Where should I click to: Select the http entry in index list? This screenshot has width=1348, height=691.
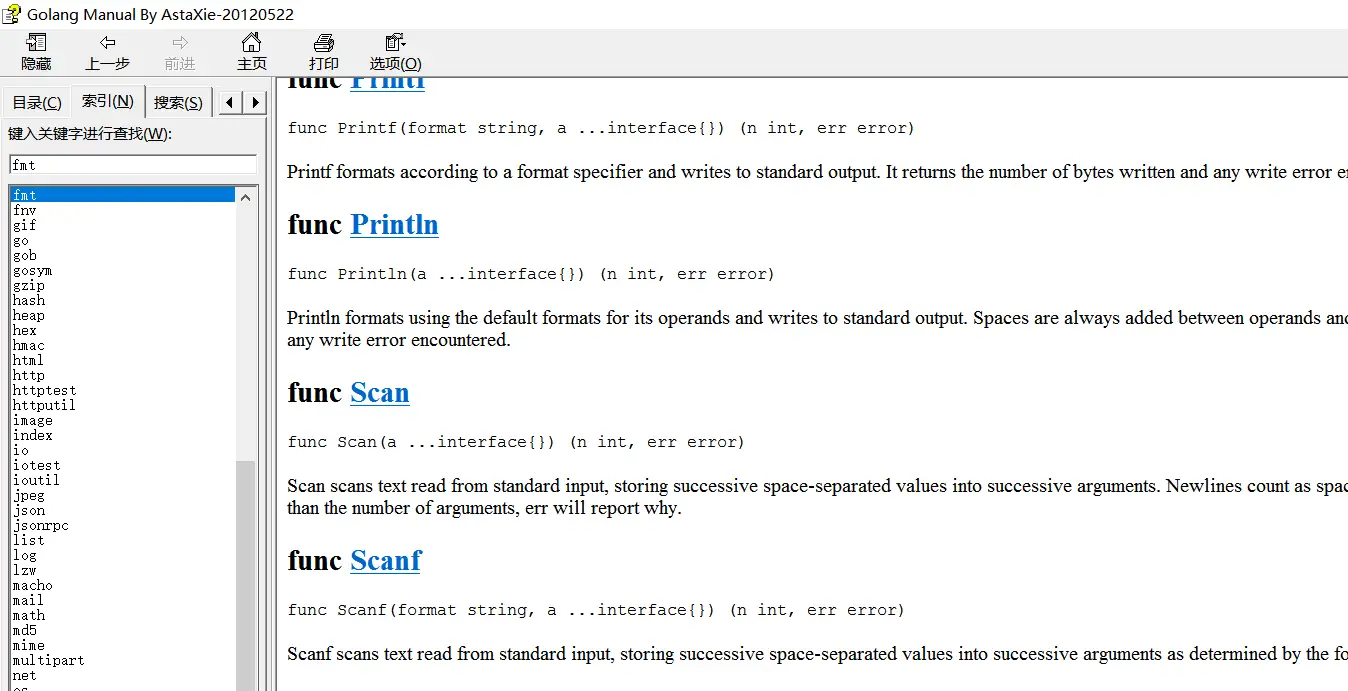coord(29,376)
